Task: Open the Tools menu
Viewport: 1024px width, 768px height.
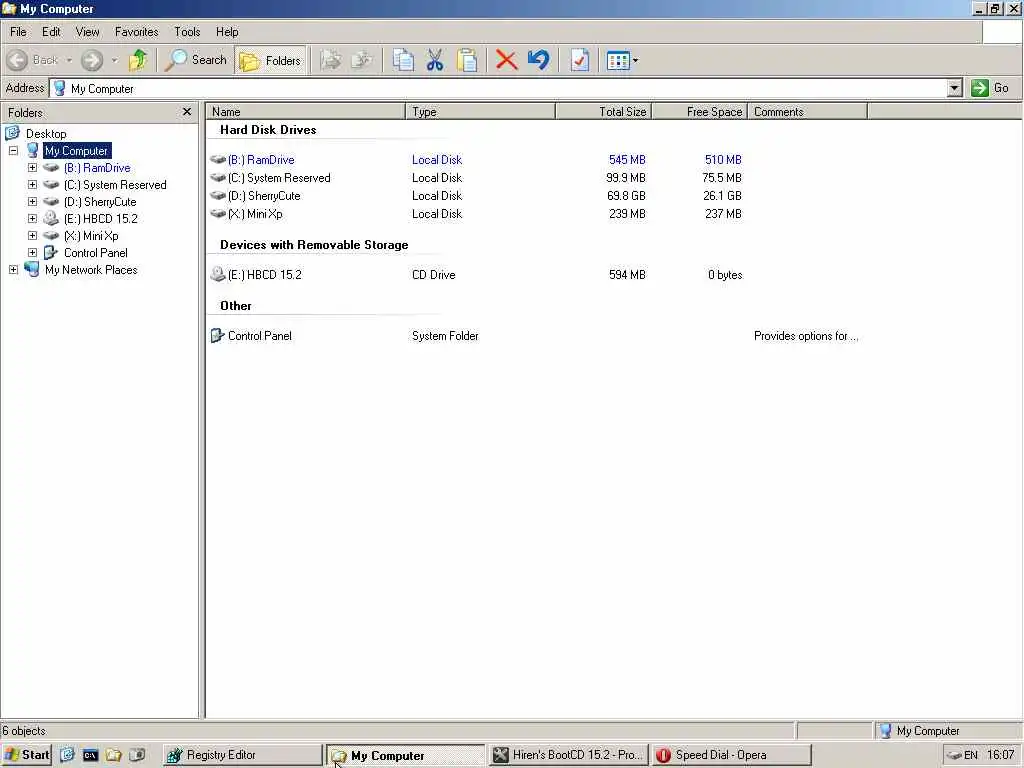Action: 187,32
